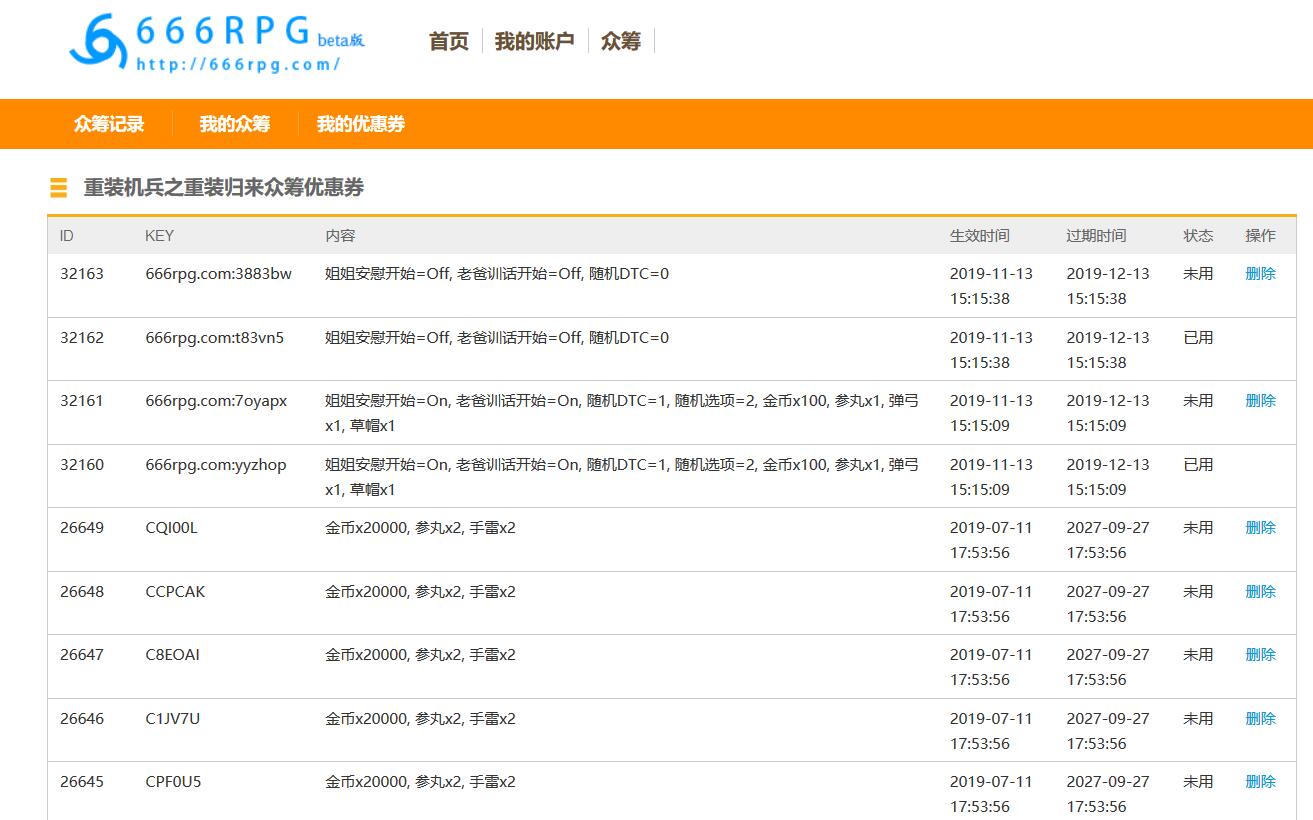This screenshot has height=820, width=1313.
Task: Select key 666rpg.com:7oyapx
Action: click(216, 400)
